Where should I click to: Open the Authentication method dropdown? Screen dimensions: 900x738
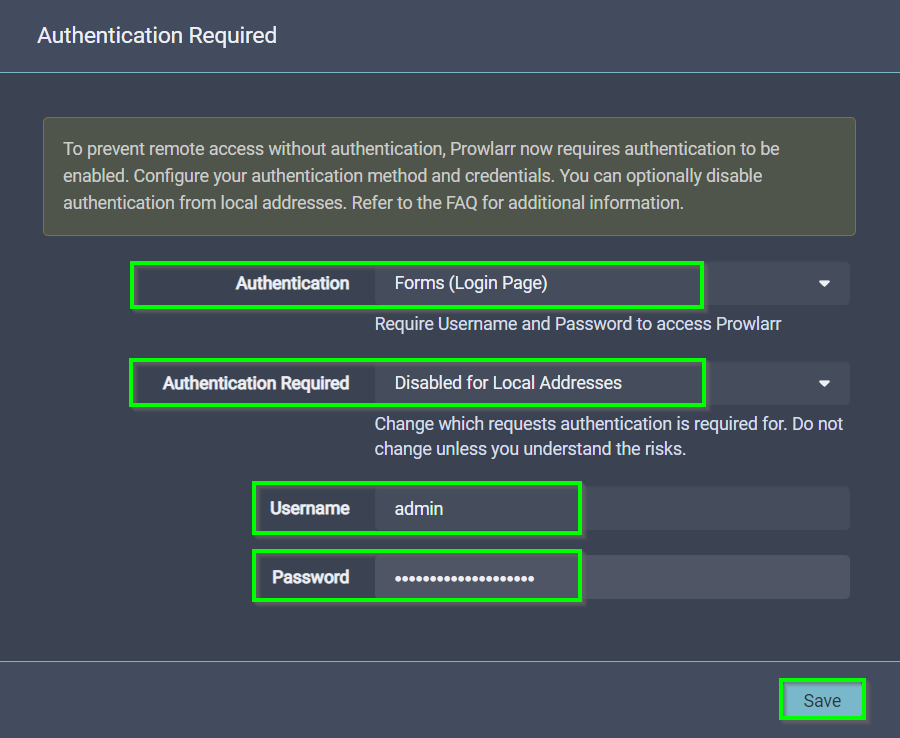(x=610, y=283)
